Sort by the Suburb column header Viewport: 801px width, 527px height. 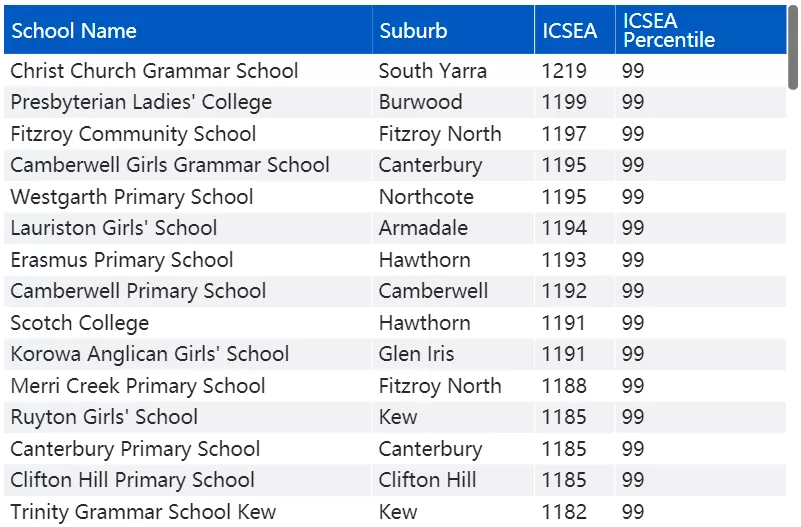(x=454, y=30)
